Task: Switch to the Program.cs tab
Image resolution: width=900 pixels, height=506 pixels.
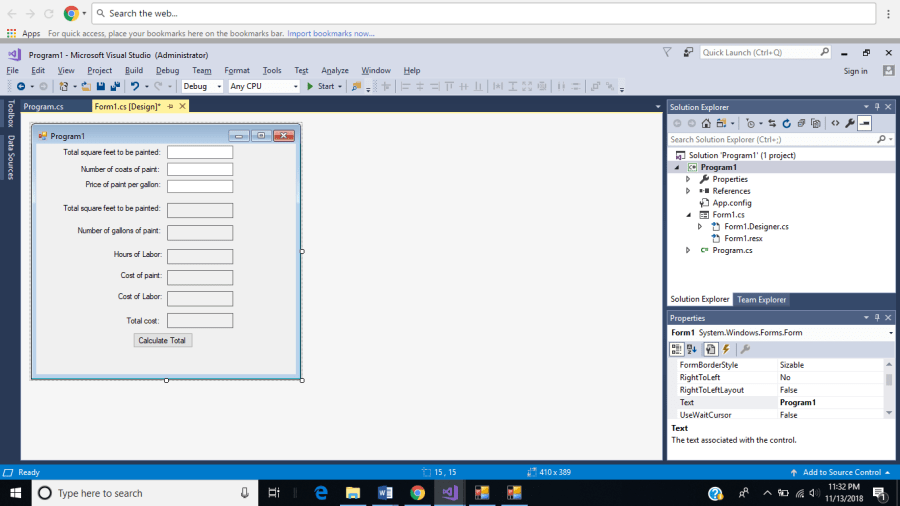Action: tap(44, 106)
